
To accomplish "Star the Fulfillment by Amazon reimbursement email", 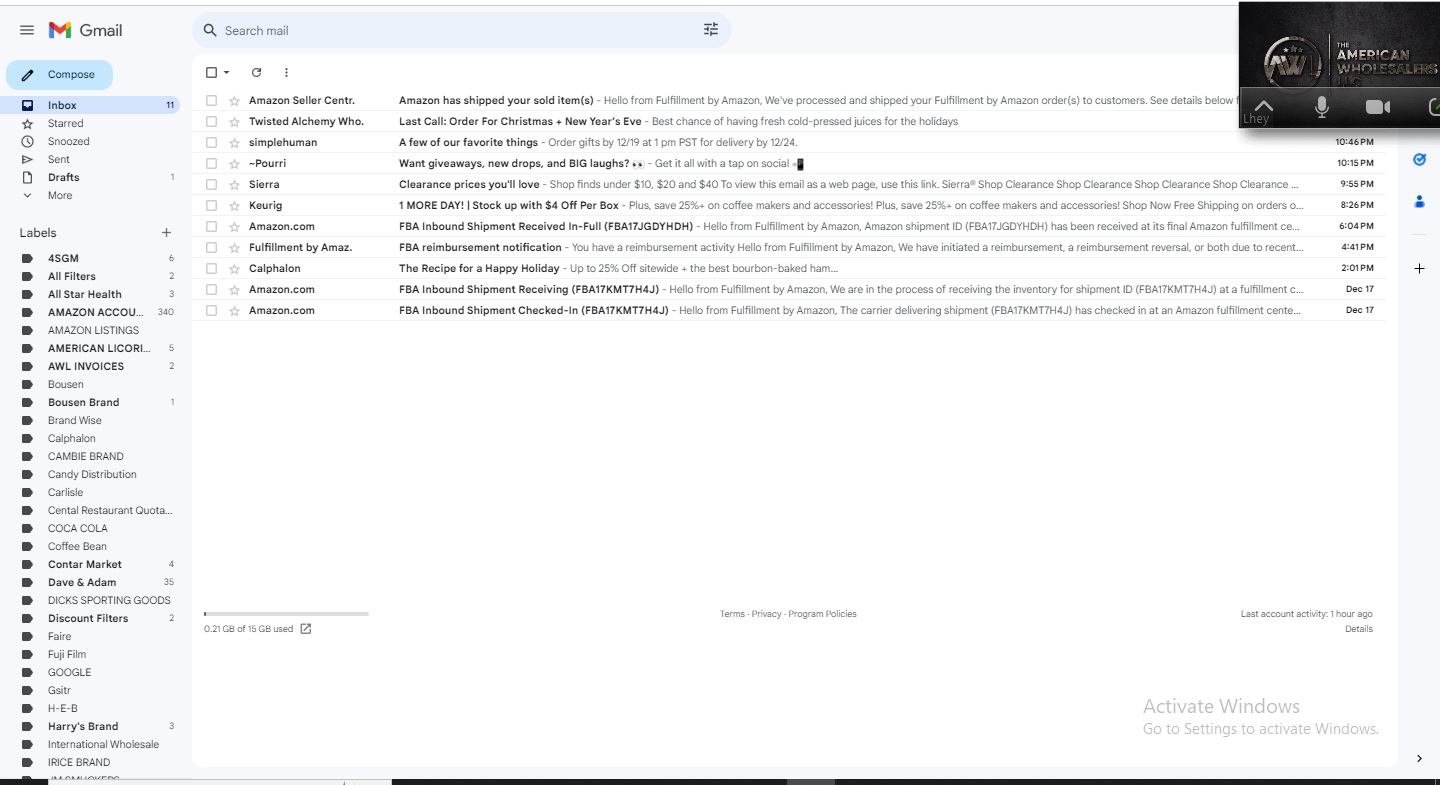I will coord(234,247).
